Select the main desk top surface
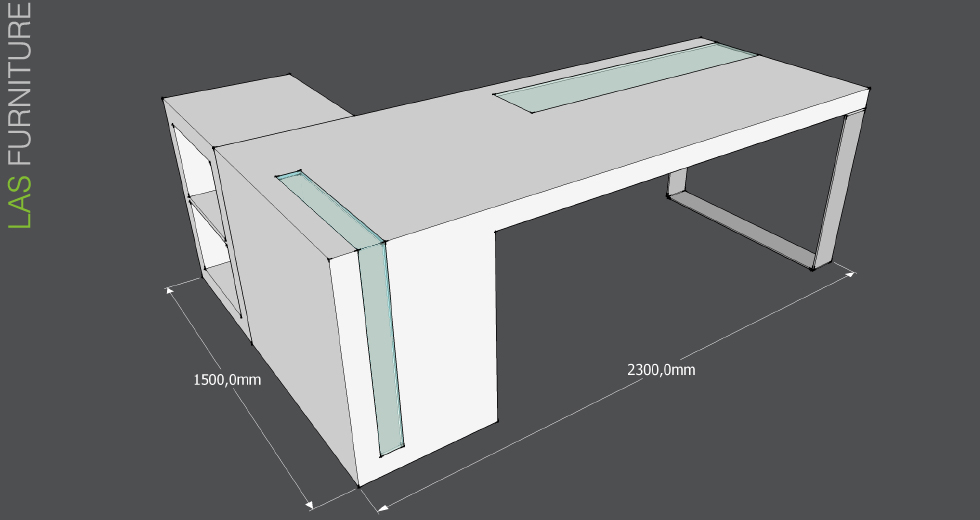Image resolution: width=980 pixels, height=520 pixels. tap(560, 150)
